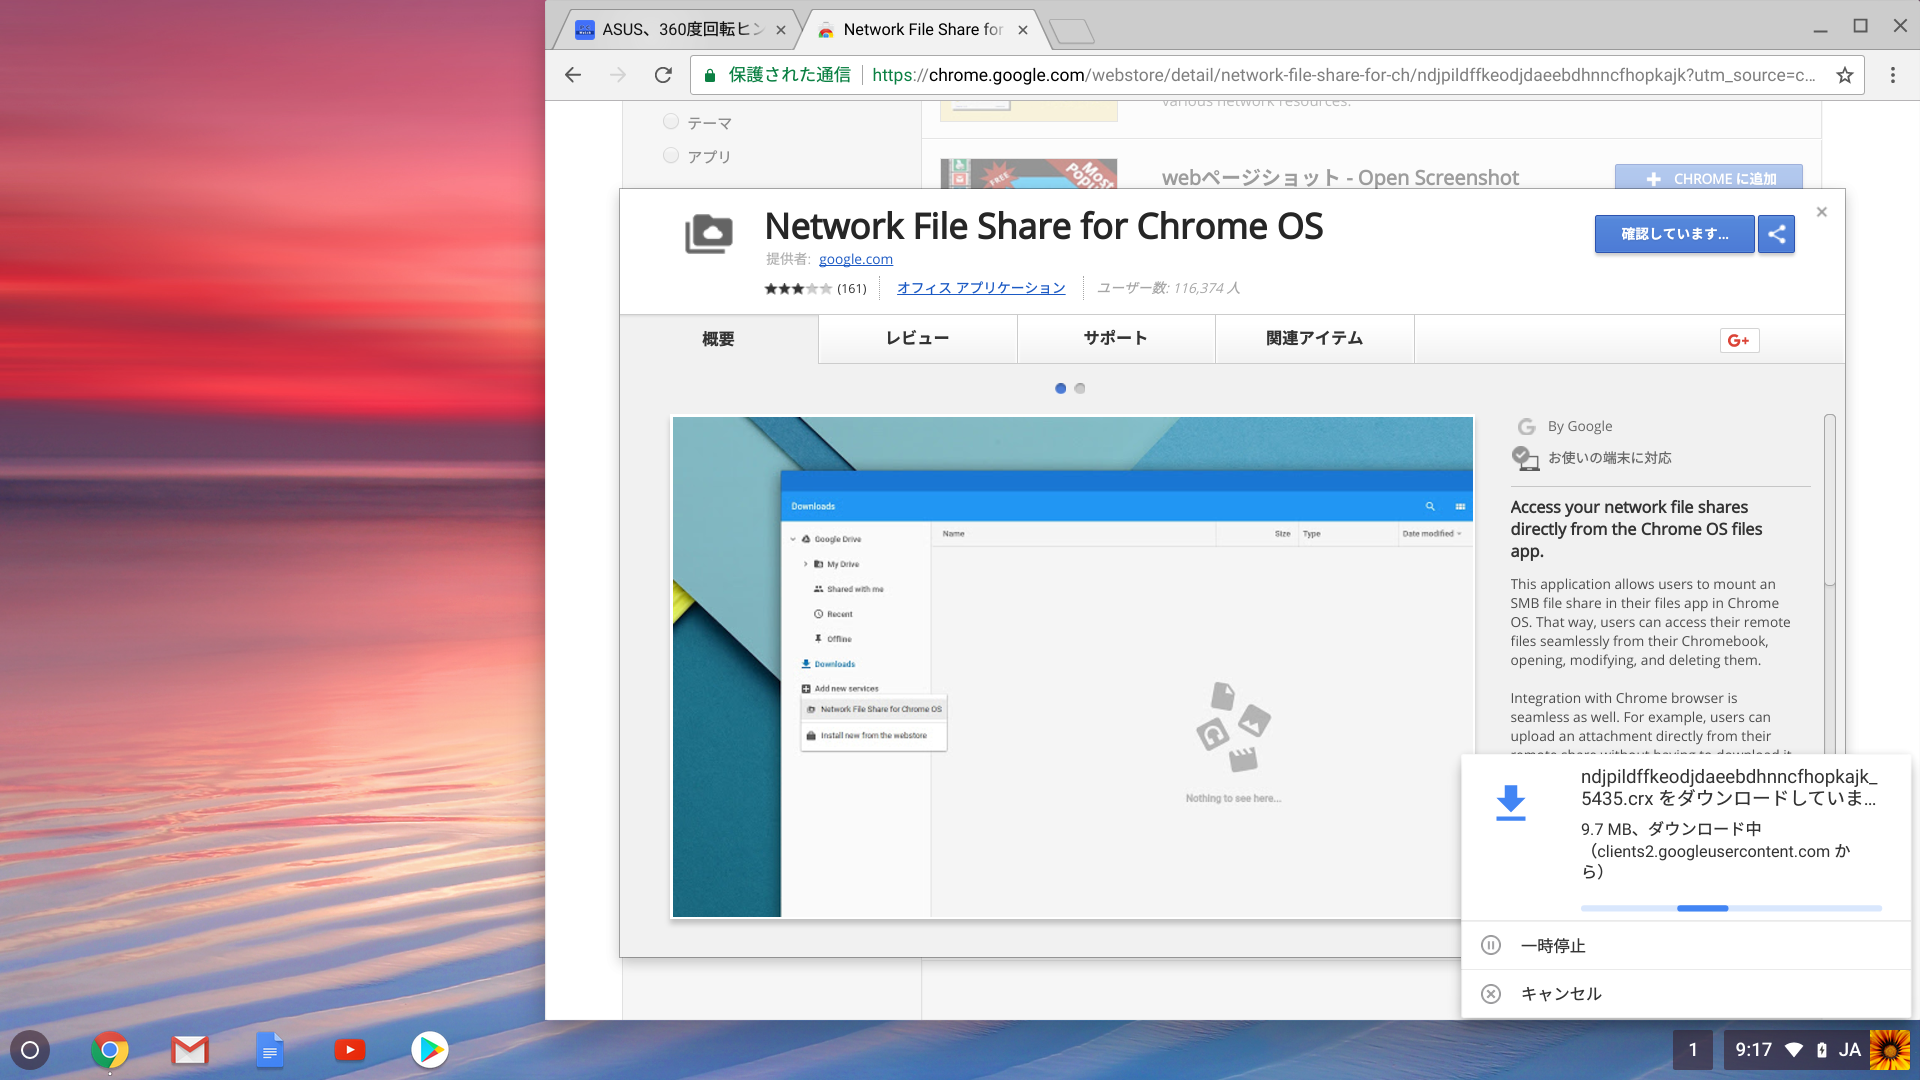Click the G+ share icon on the overview bar
This screenshot has width=1920, height=1080.
[1739, 340]
